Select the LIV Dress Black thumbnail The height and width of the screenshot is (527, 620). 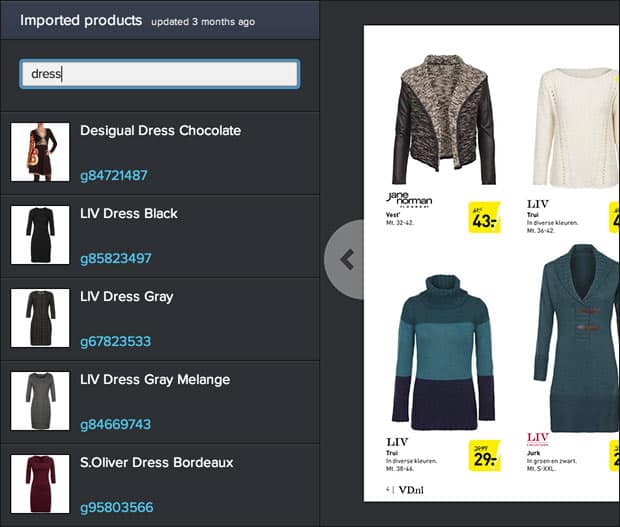tap(40, 235)
